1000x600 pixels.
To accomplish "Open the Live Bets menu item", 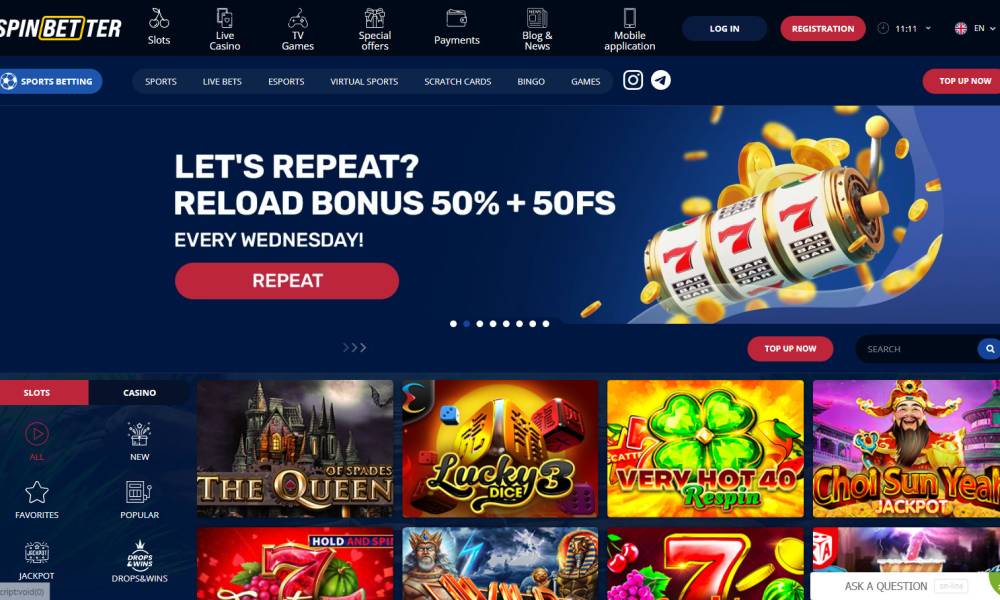I will 222,82.
